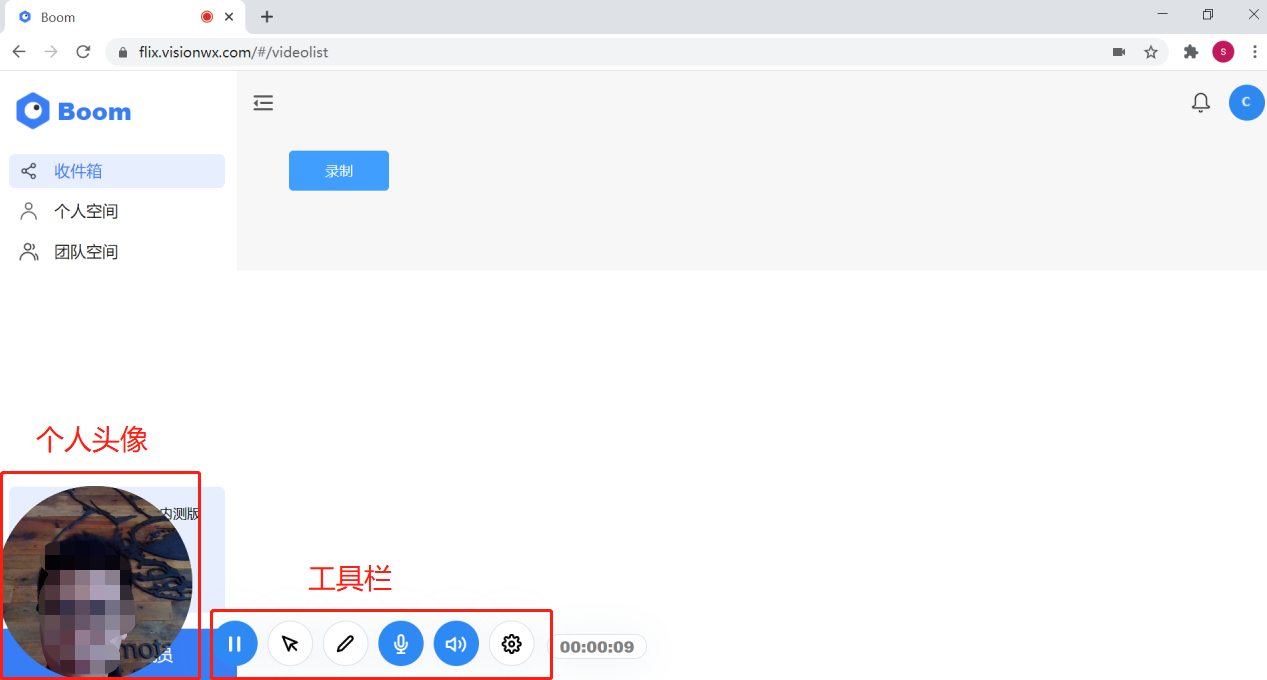Select the Boom browser tab
This screenshot has width=1267, height=680.
tap(126, 17)
